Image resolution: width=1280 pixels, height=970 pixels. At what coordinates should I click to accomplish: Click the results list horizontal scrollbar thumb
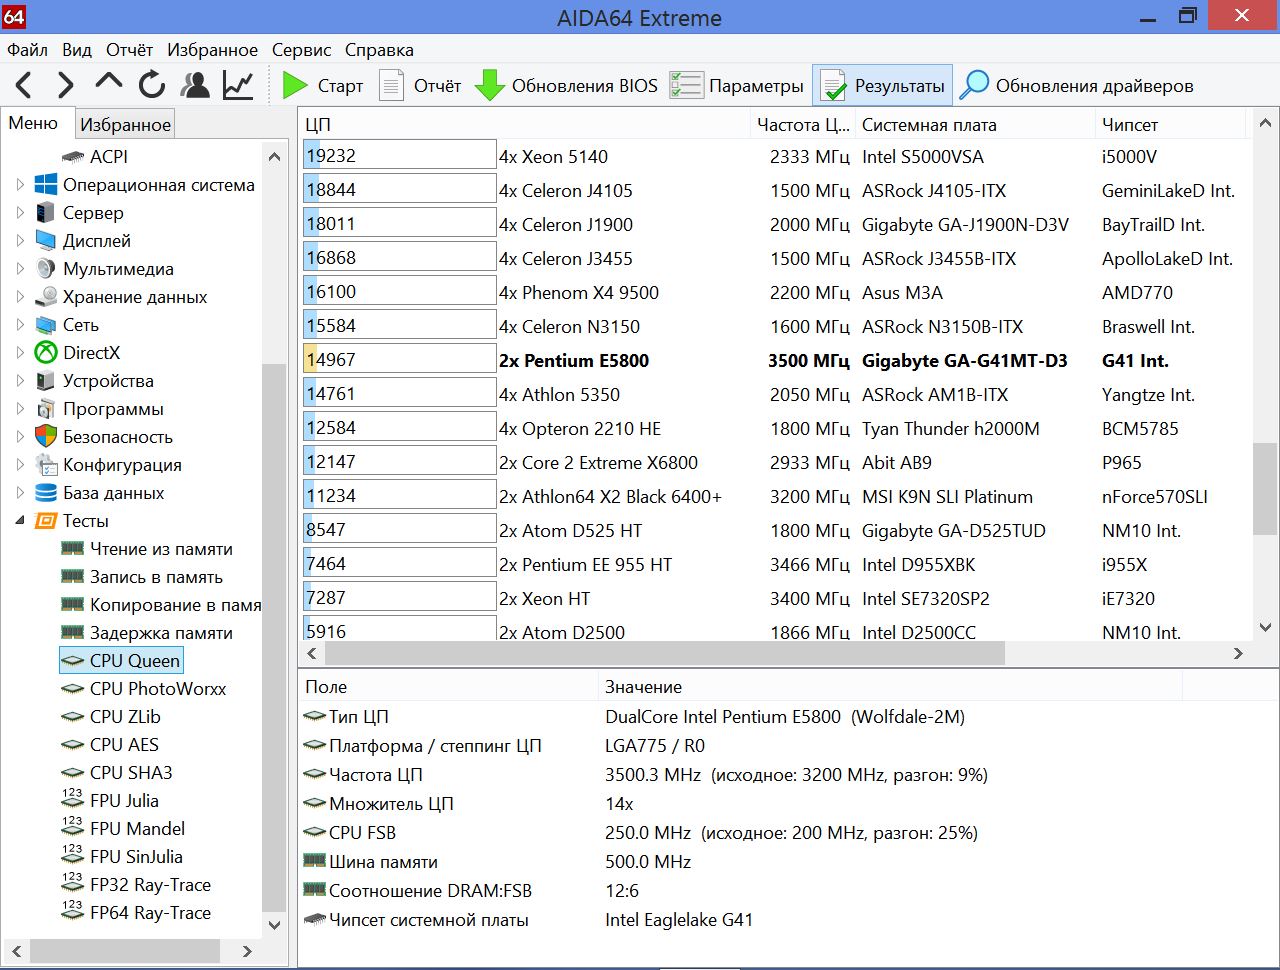664,653
